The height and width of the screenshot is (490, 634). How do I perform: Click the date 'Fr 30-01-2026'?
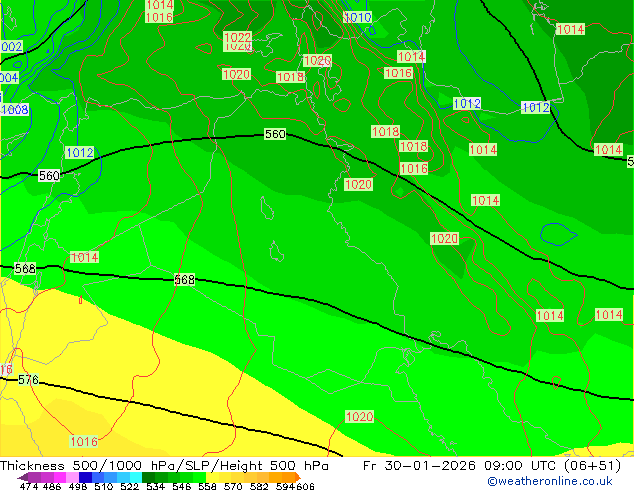click(x=419, y=466)
